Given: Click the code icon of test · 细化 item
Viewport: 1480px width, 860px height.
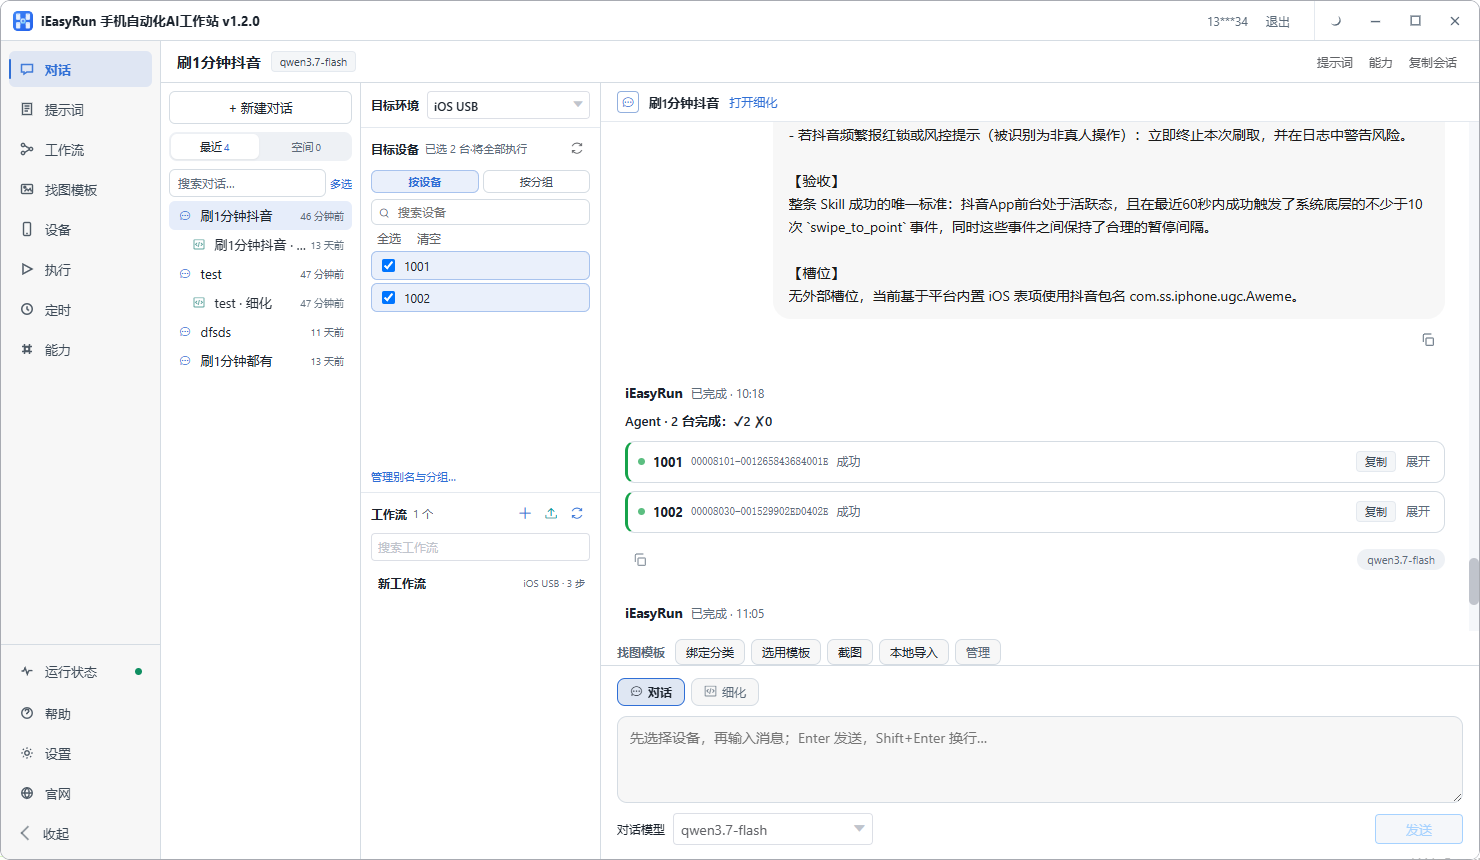Looking at the screenshot, I should [199, 303].
